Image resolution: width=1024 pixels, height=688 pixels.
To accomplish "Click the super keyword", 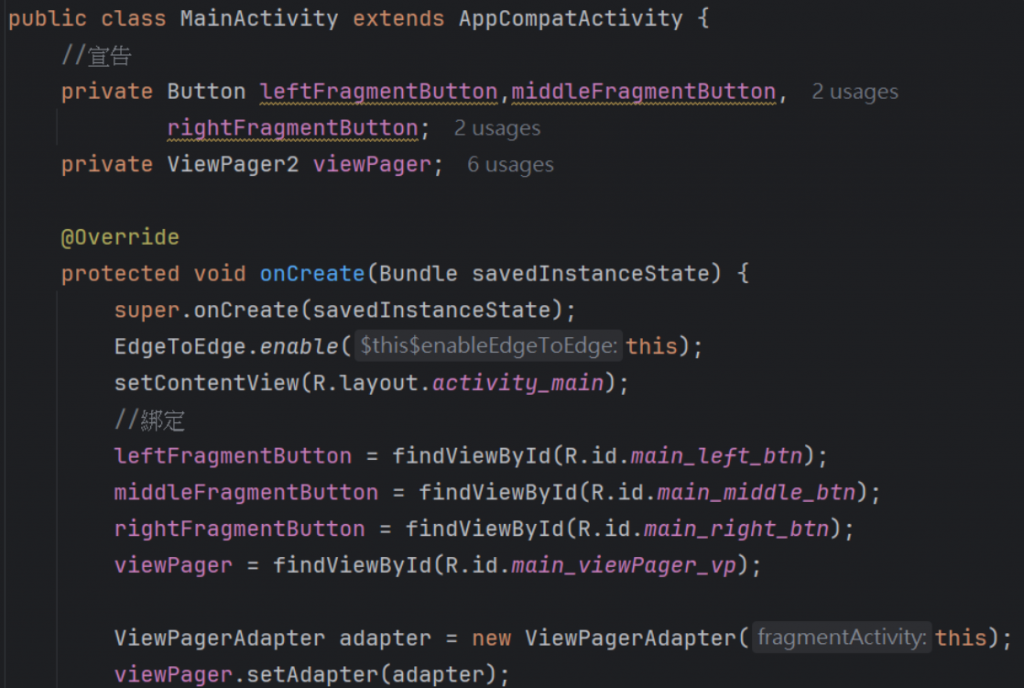I will [x=147, y=310].
